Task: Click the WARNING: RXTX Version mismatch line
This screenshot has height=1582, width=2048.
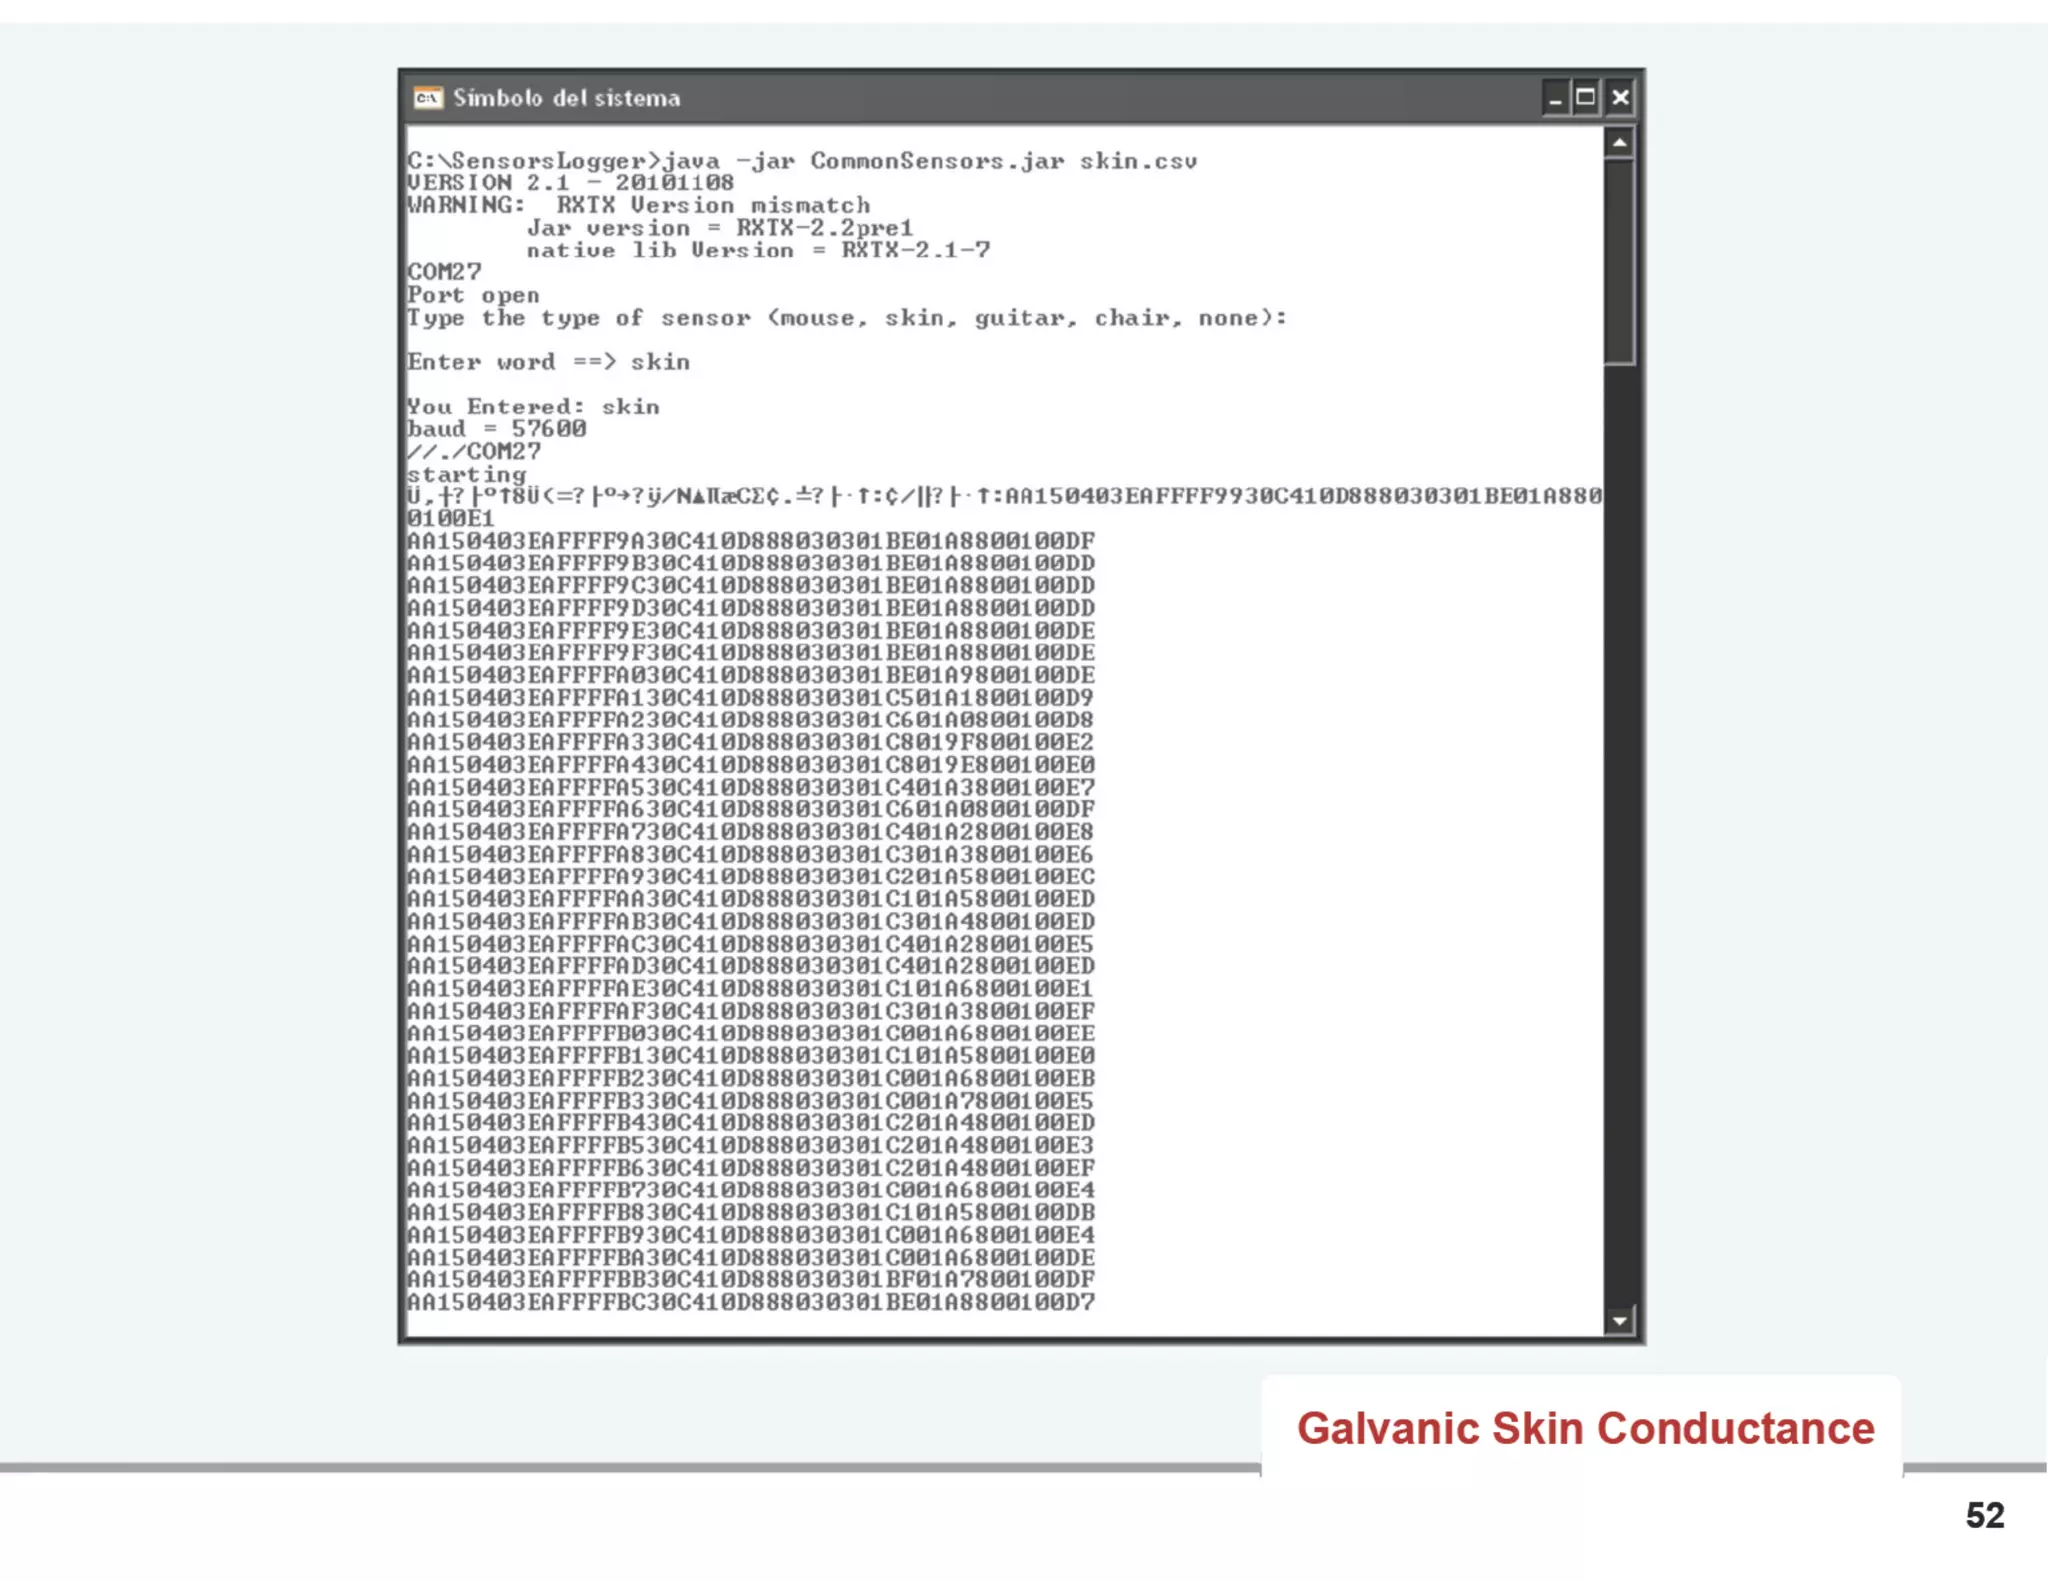Action: point(638,205)
